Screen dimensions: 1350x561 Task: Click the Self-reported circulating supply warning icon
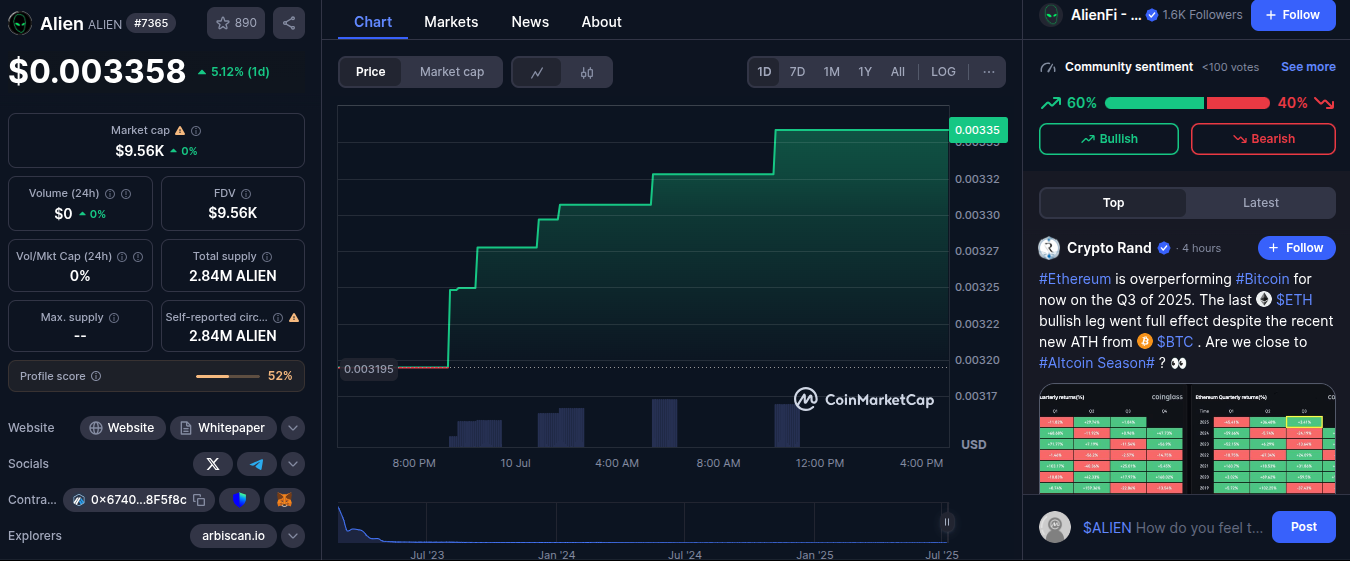tap(294, 317)
